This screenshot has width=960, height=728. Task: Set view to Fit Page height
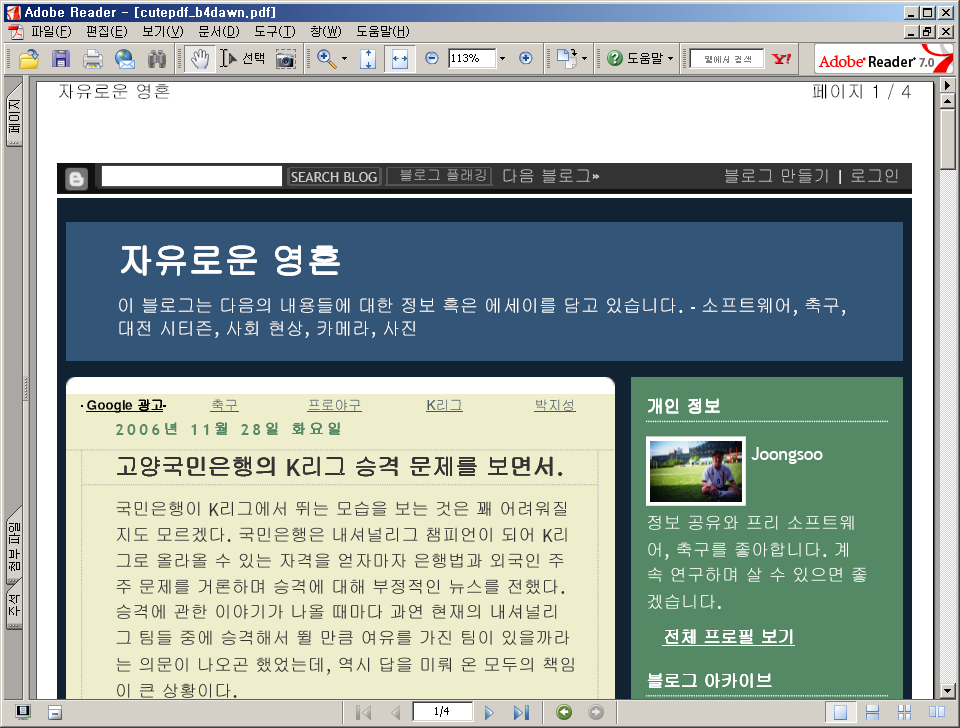tap(368, 59)
